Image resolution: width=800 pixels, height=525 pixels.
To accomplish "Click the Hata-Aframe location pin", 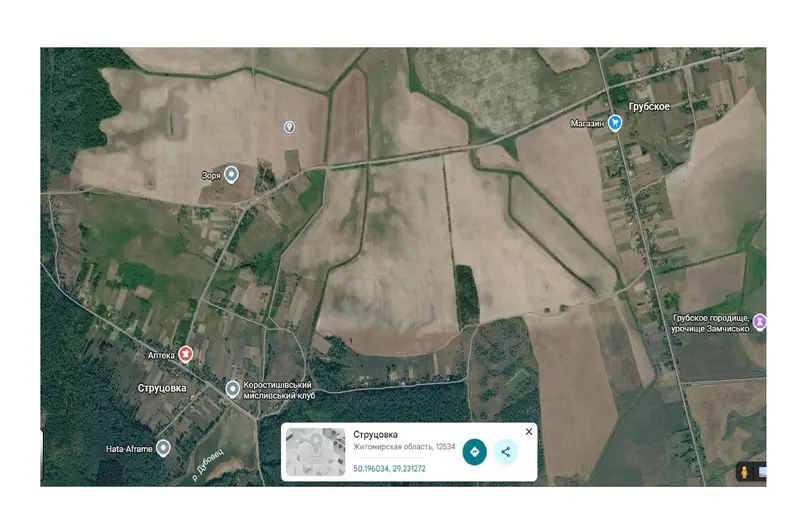I will [163, 448].
